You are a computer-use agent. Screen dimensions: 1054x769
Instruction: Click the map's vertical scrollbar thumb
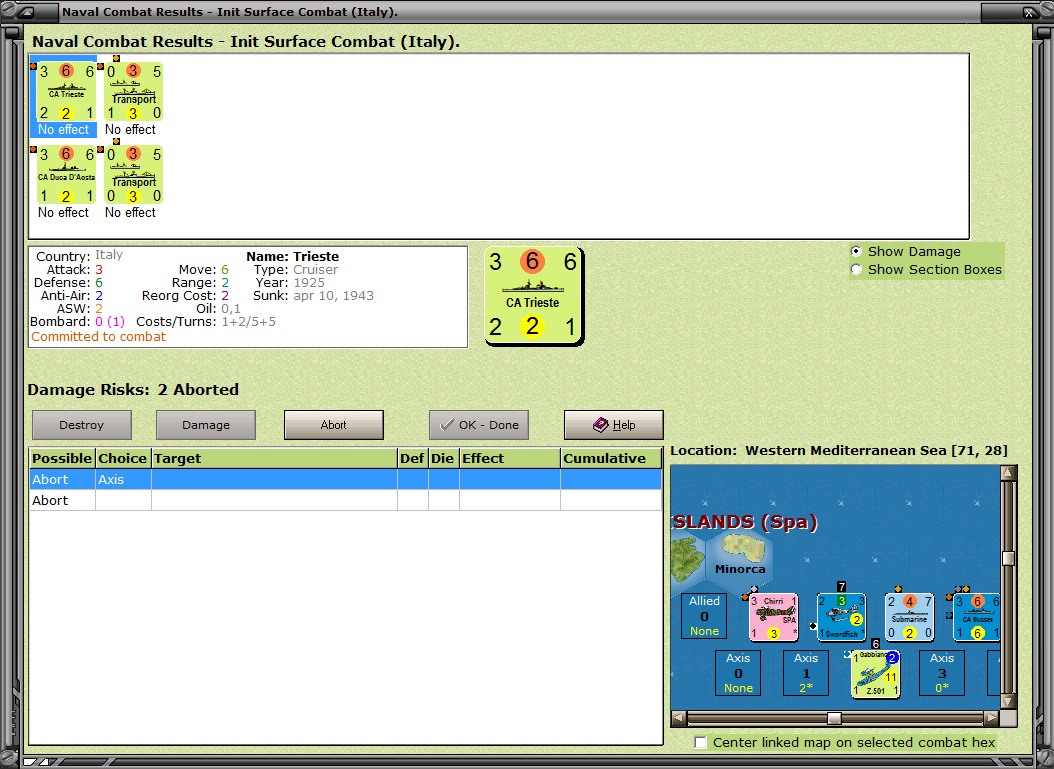click(x=1008, y=559)
